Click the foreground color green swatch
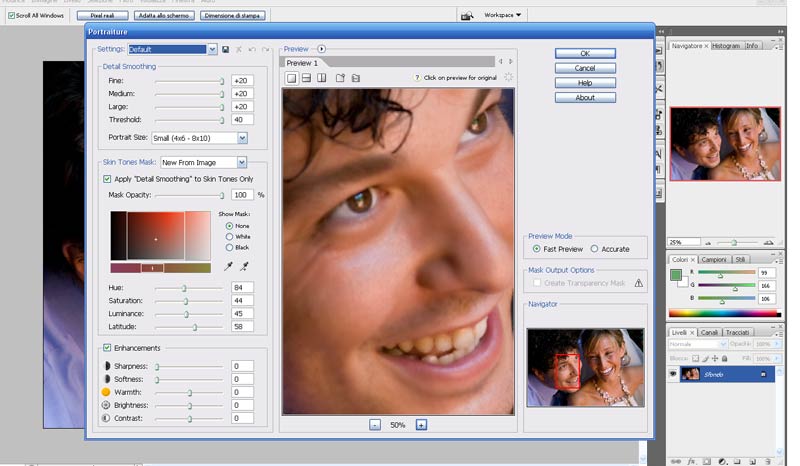 pos(676,276)
